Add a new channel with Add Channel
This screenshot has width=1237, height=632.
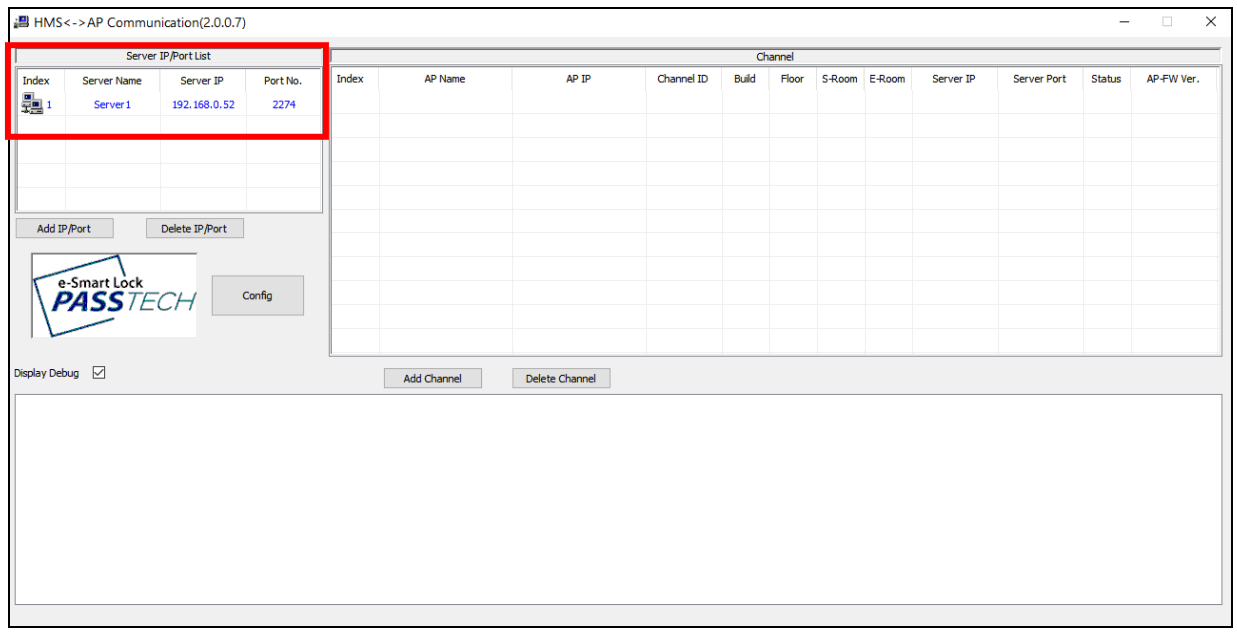(x=432, y=379)
